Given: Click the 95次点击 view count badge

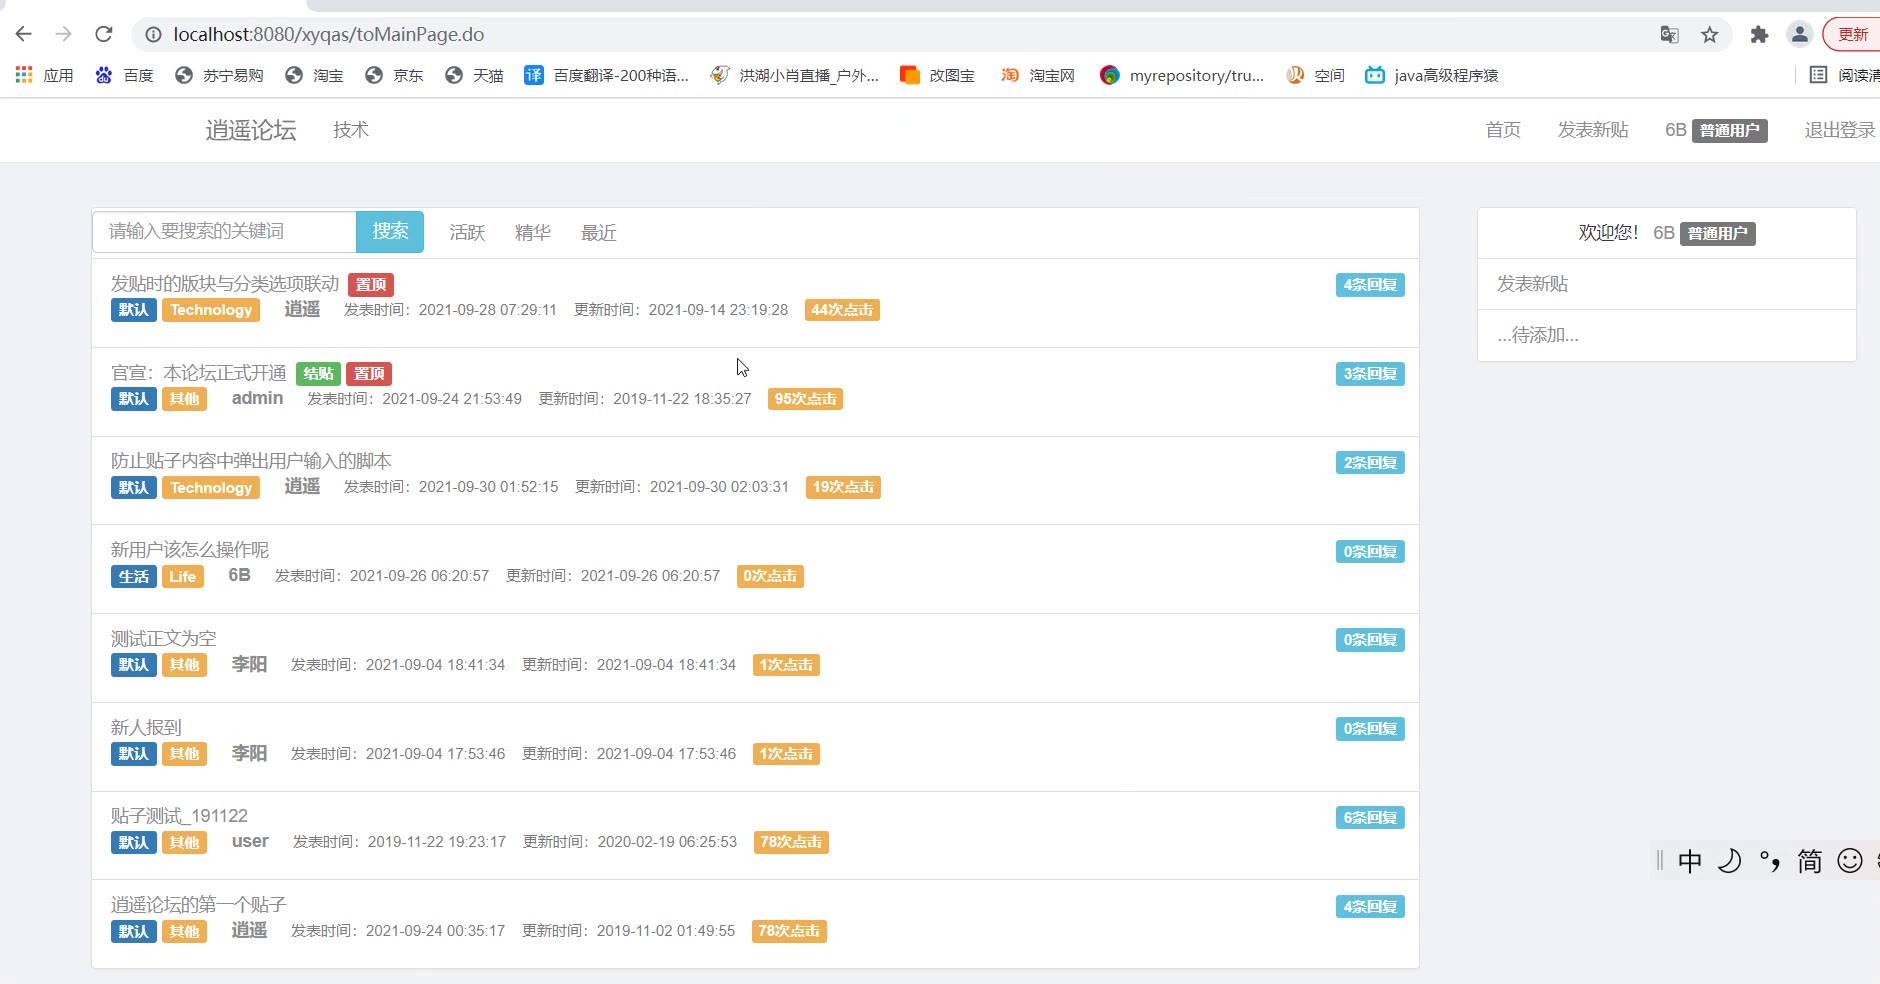Looking at the screenshot, I should click(805, 399).
